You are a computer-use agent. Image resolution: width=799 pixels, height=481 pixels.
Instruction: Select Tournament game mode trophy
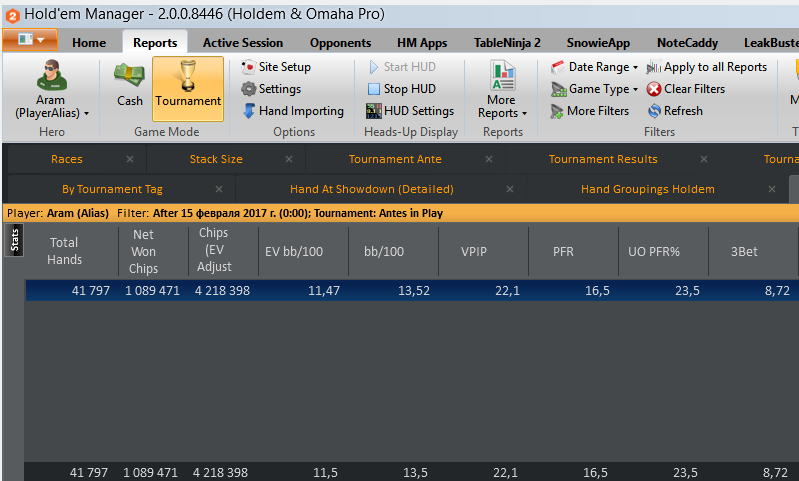point(188,88)
